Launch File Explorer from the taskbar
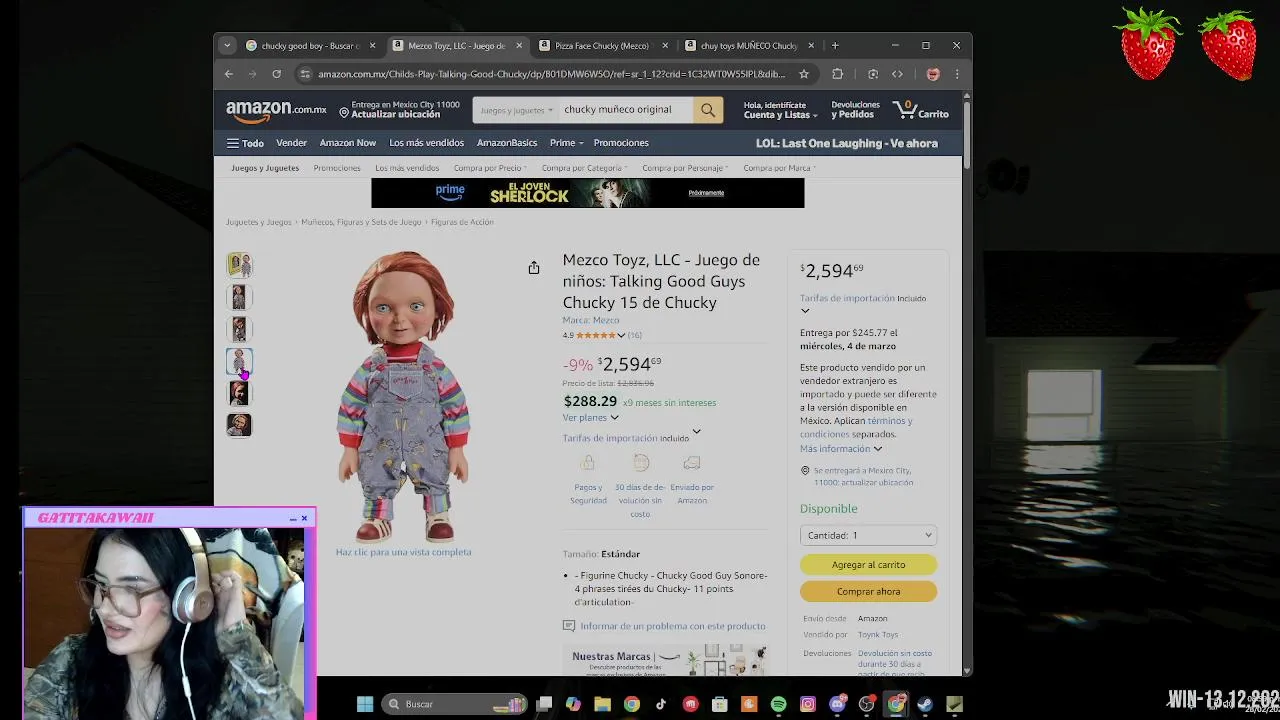The height and width of the screenshot is (720, 1280). pos(602,704)
